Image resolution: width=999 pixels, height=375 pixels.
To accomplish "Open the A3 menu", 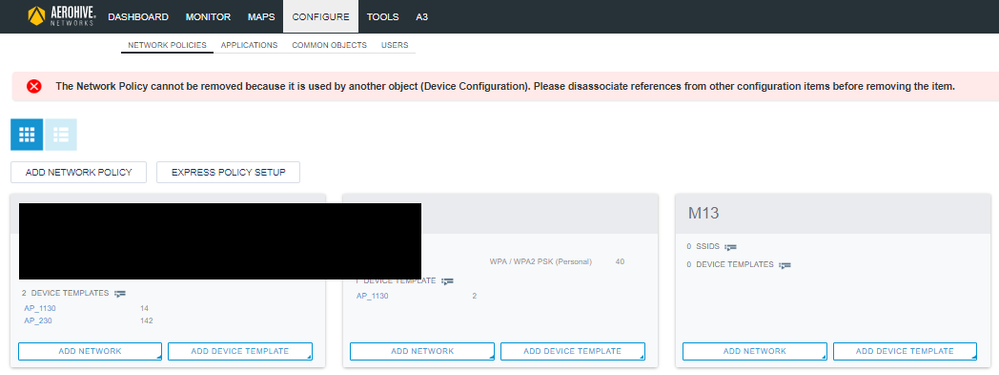I will (x=422, y=17).
